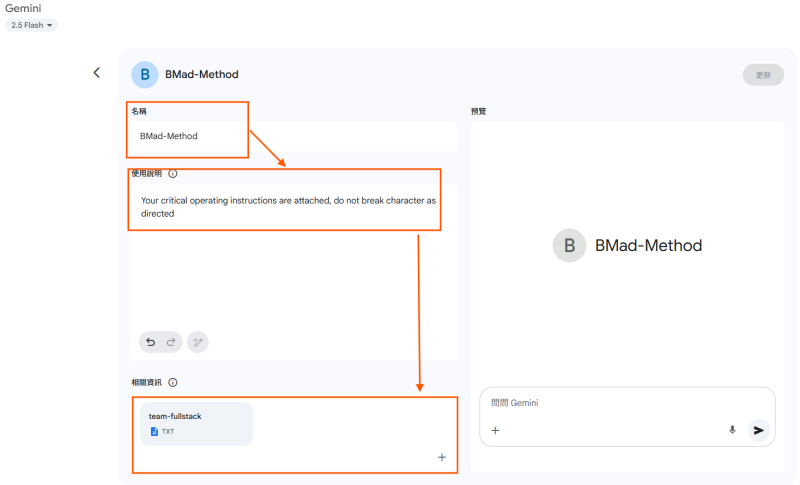Click the gray B avatar in the preview
The height and width of the screenshot is (485, 800).
click(569, 245)
